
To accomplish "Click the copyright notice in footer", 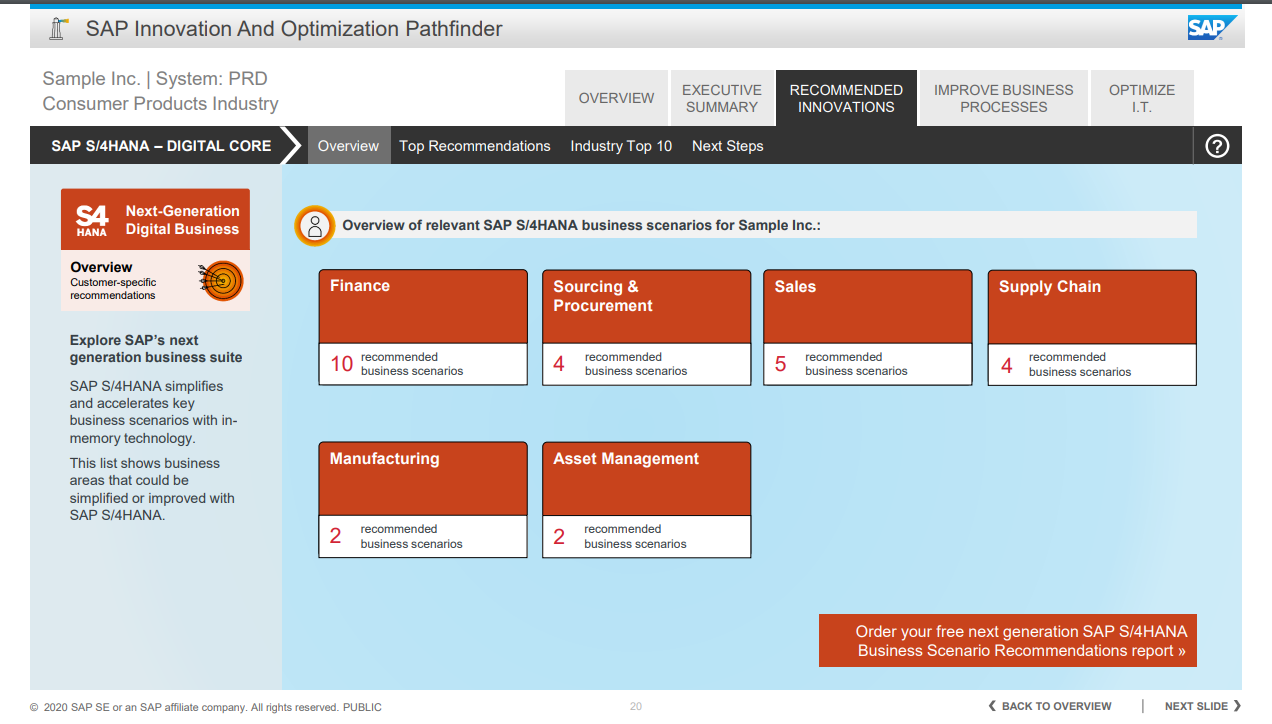I will click(x=206, y=707).
